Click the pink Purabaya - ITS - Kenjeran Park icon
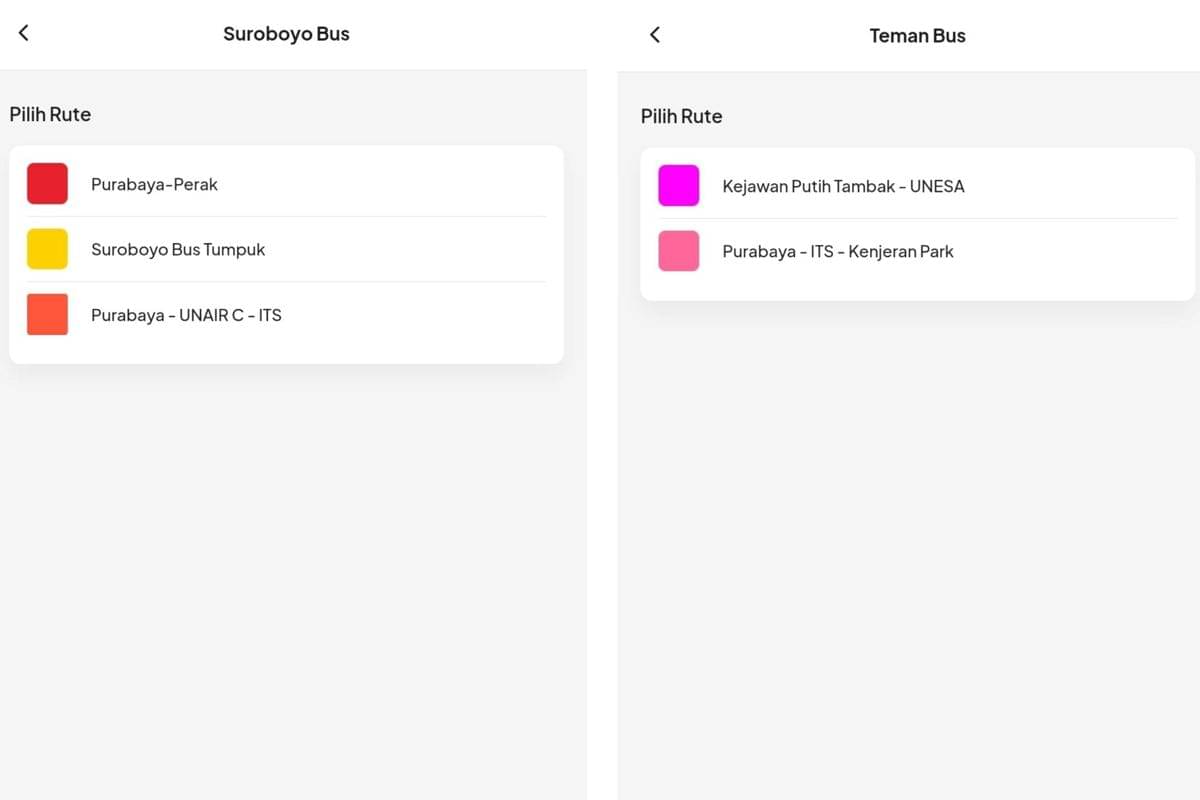 pos(679,251)
